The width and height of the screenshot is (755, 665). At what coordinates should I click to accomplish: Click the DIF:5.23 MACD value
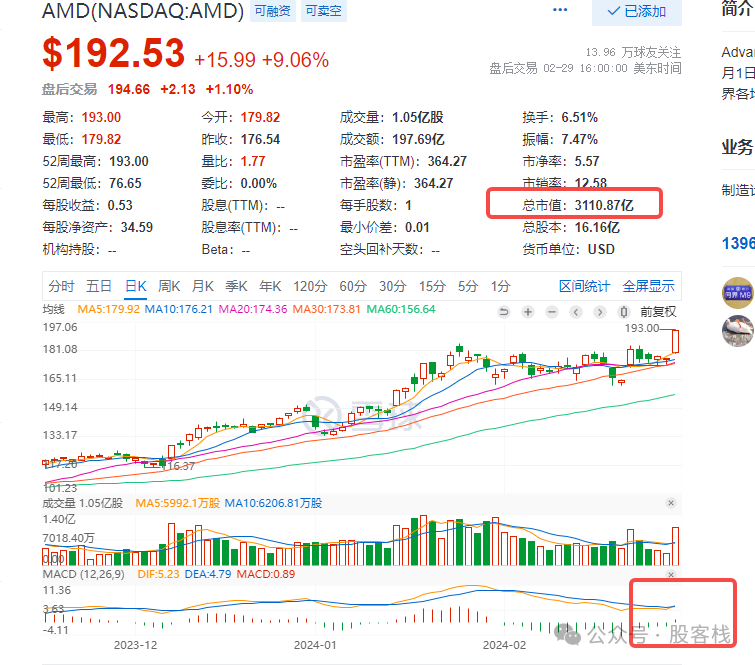click(158, 574)
